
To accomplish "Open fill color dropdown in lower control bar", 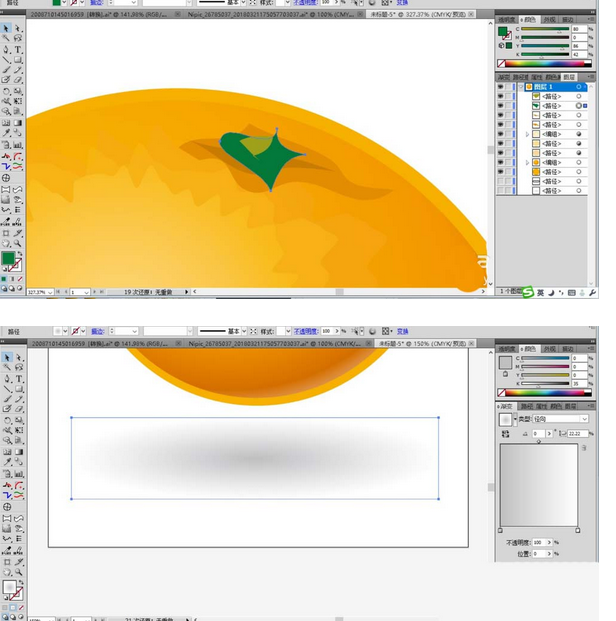I will click(x=65, y=331).
